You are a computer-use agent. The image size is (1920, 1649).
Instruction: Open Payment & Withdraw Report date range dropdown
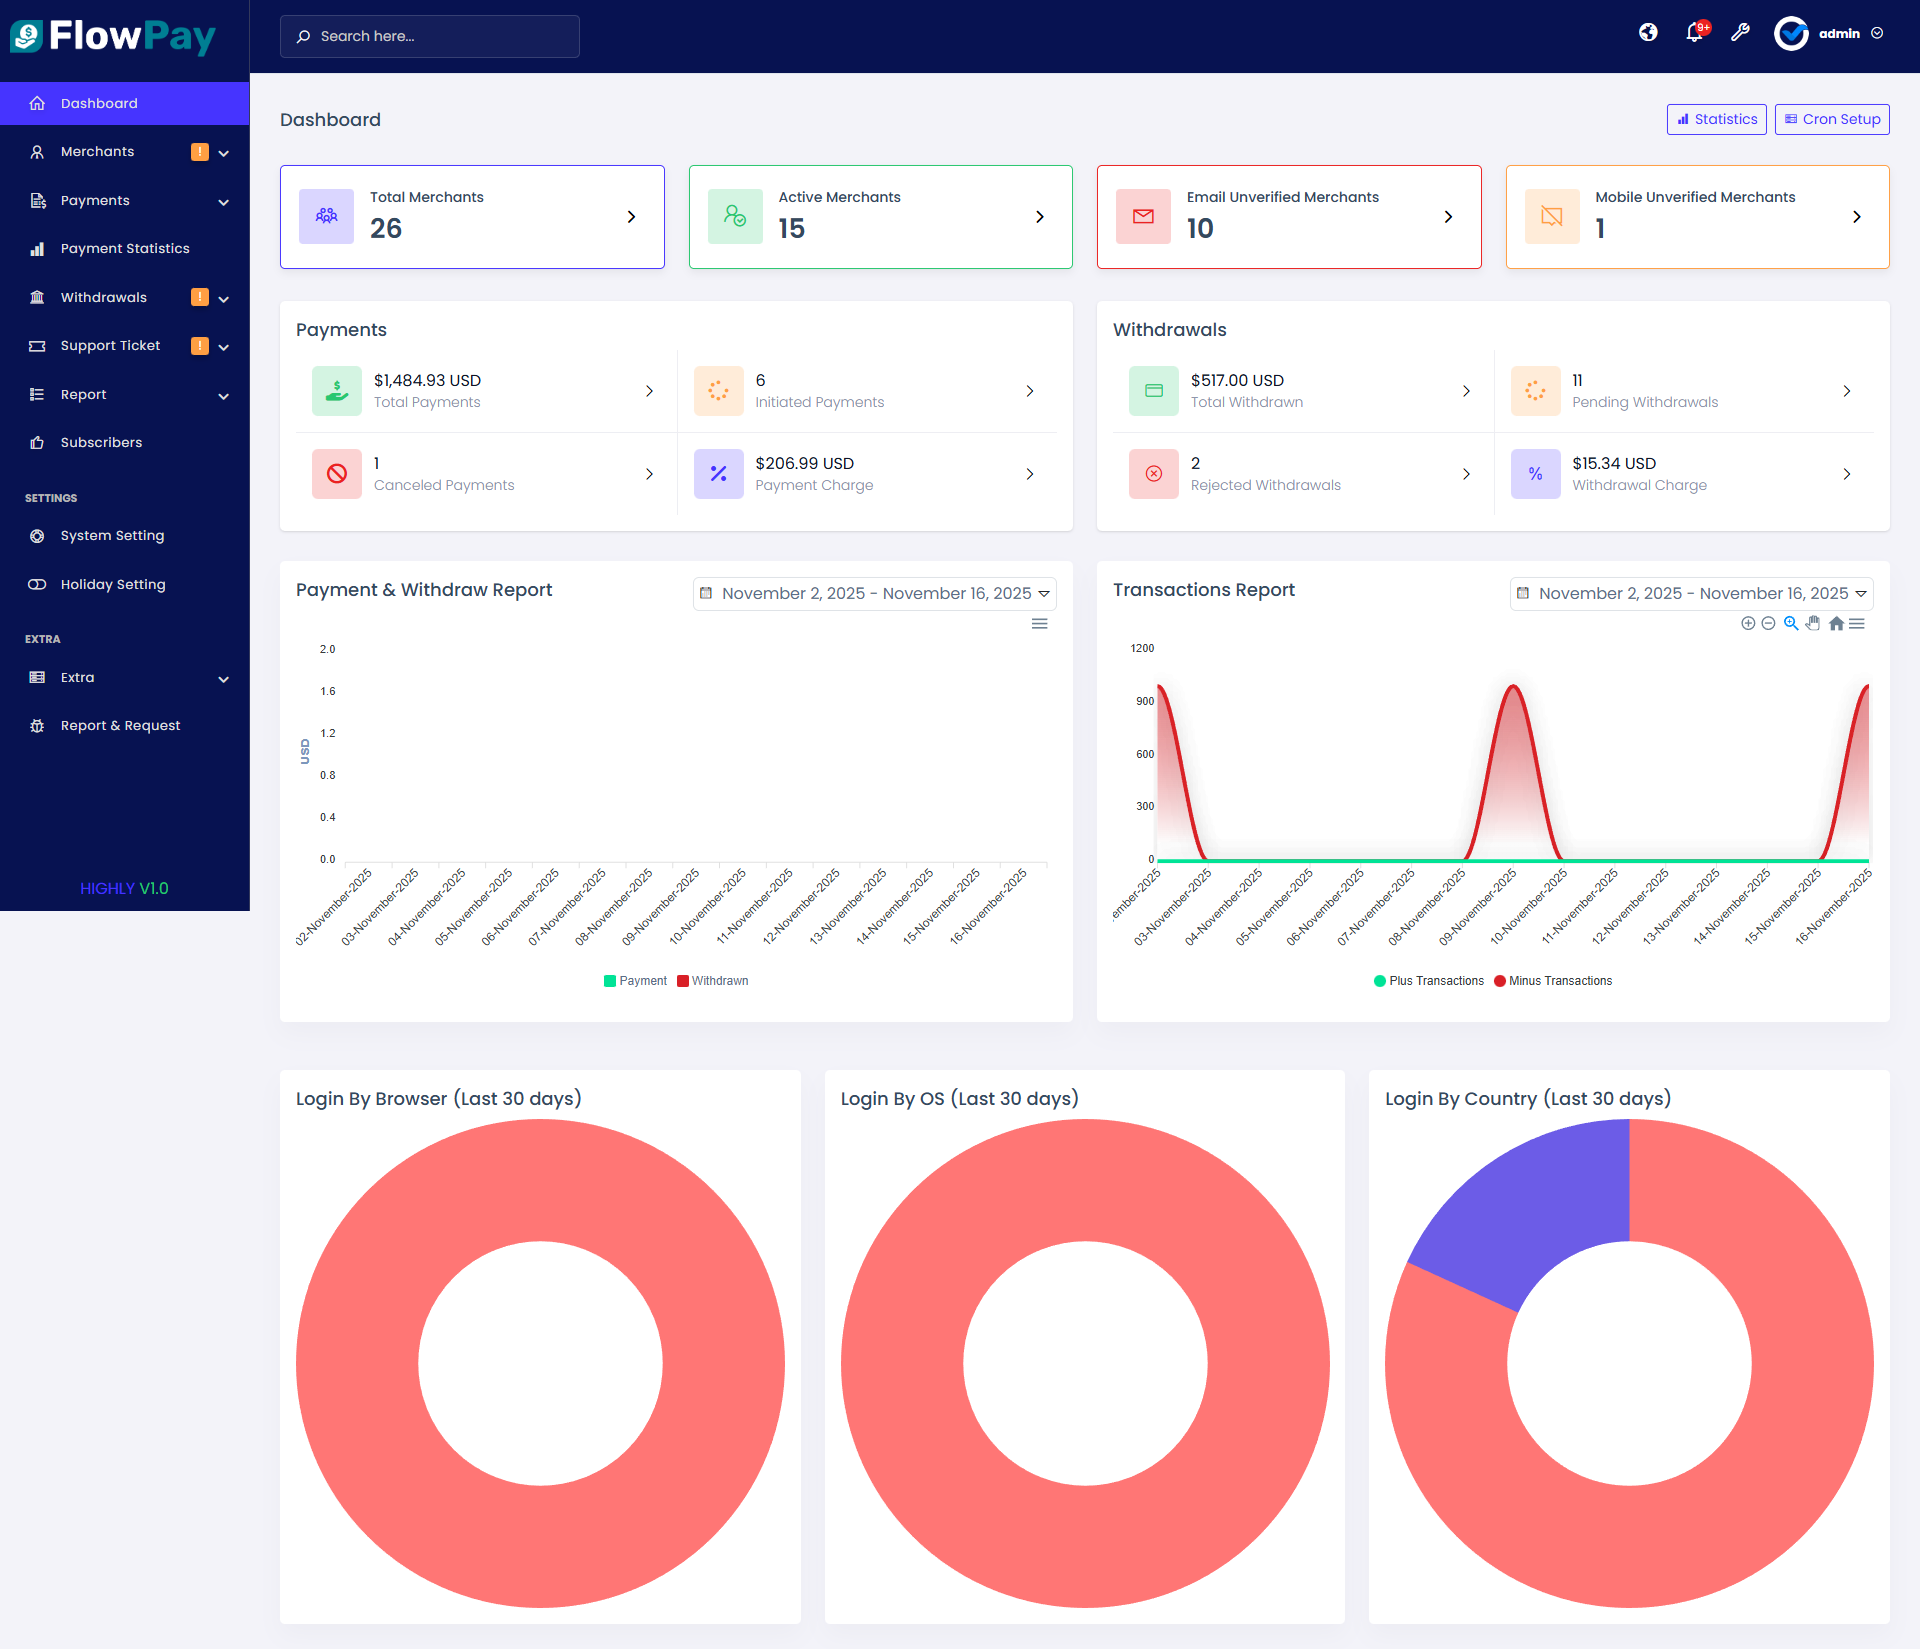coord(874,594)
